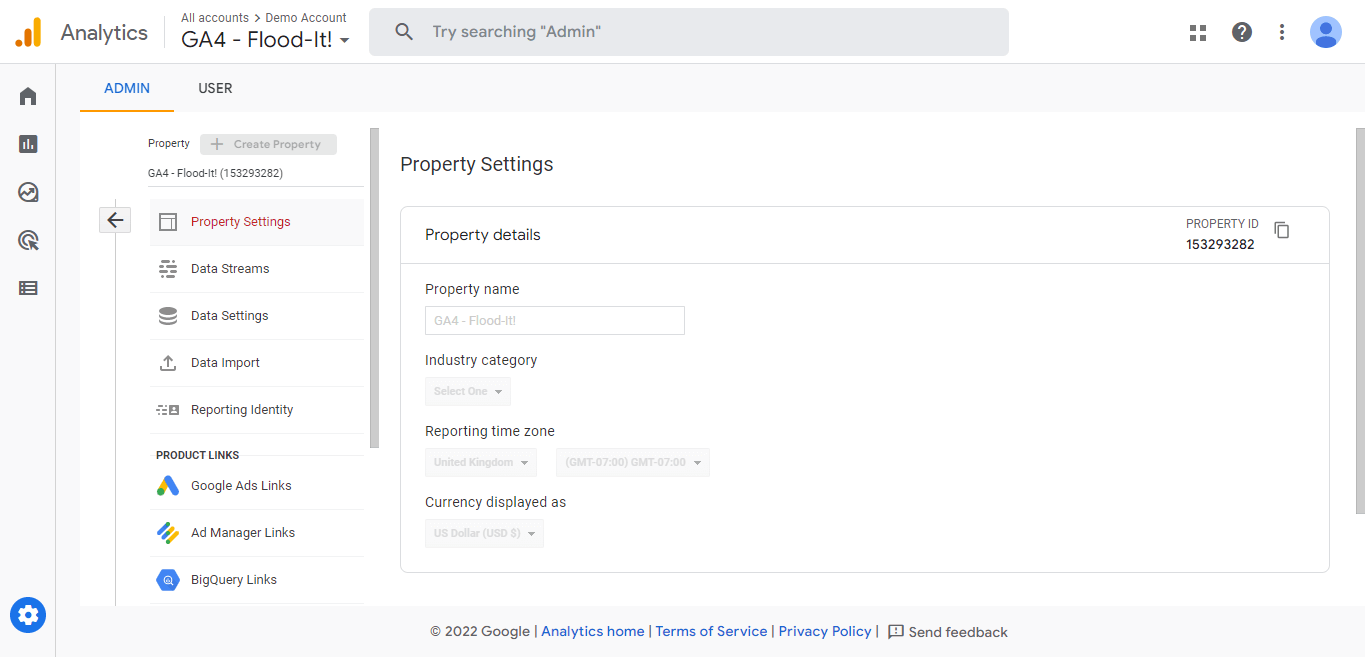Click the Ad Manager logo icon
The width and height of the screenshot is (1365, 657).
click(168, 533)
